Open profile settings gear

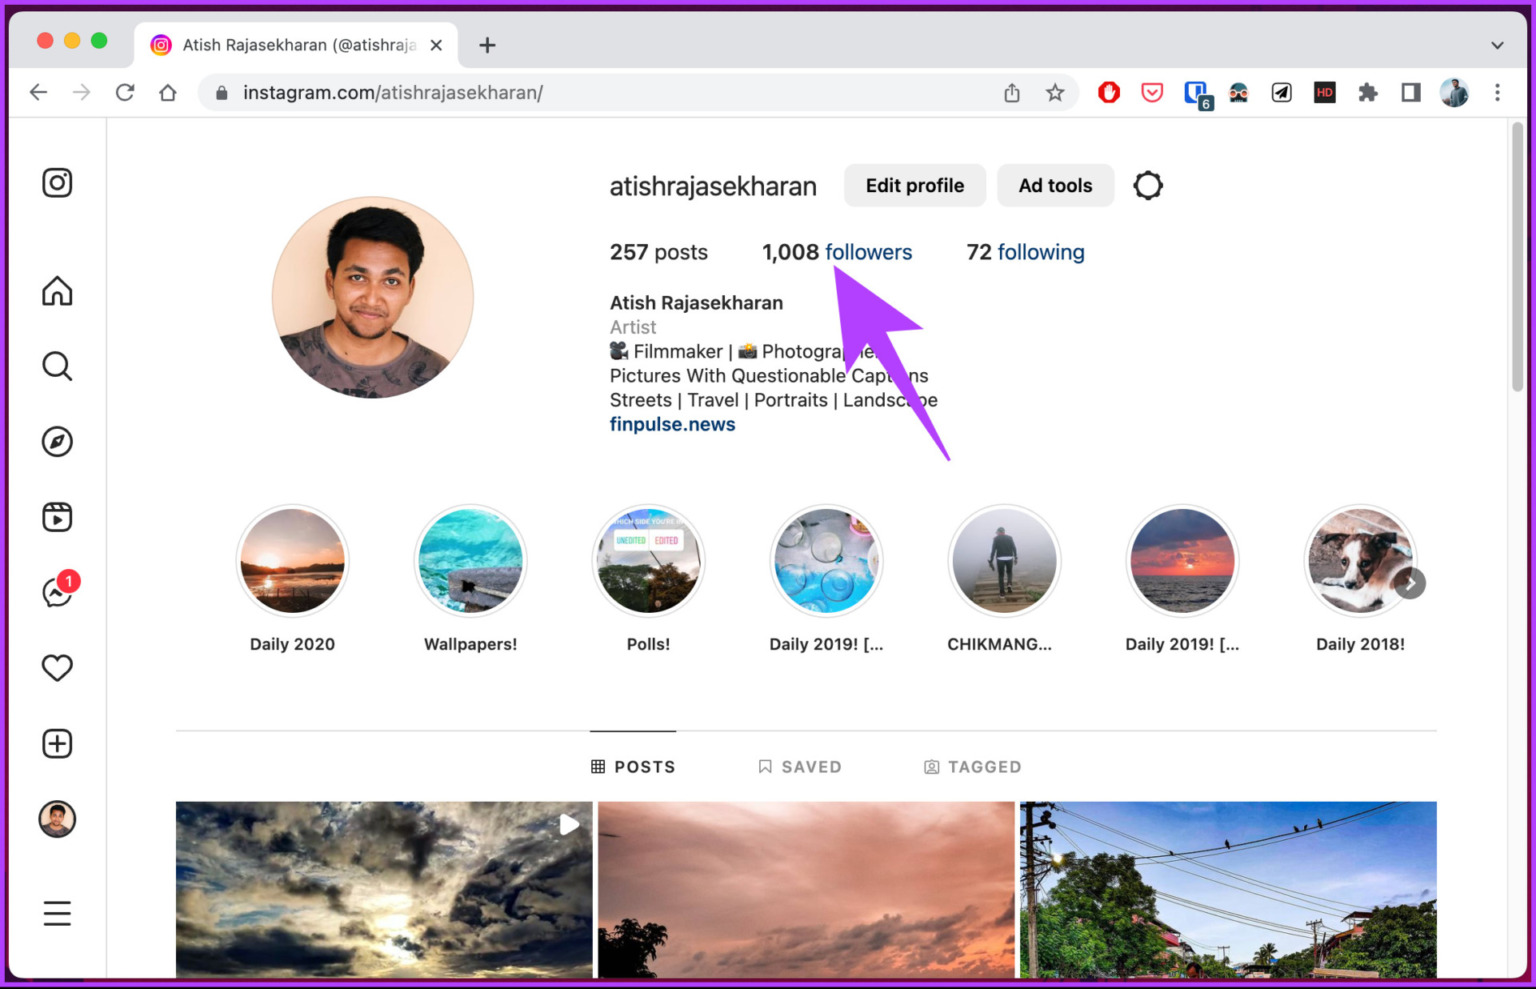click(x=1147, y=185)
